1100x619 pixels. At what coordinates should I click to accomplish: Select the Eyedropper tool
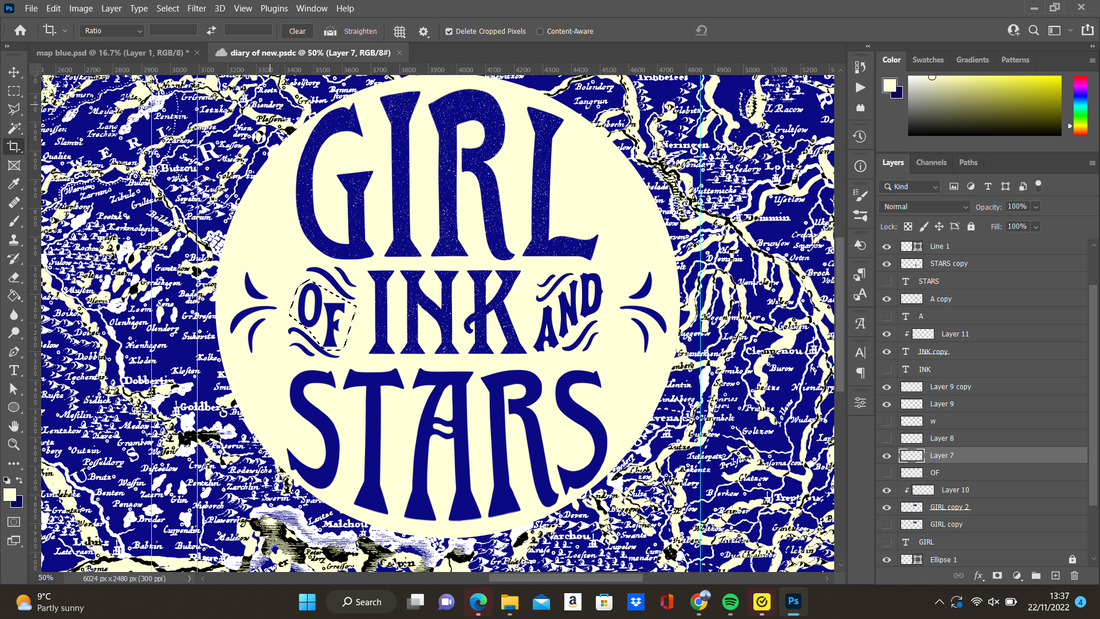tap(14, 184)
